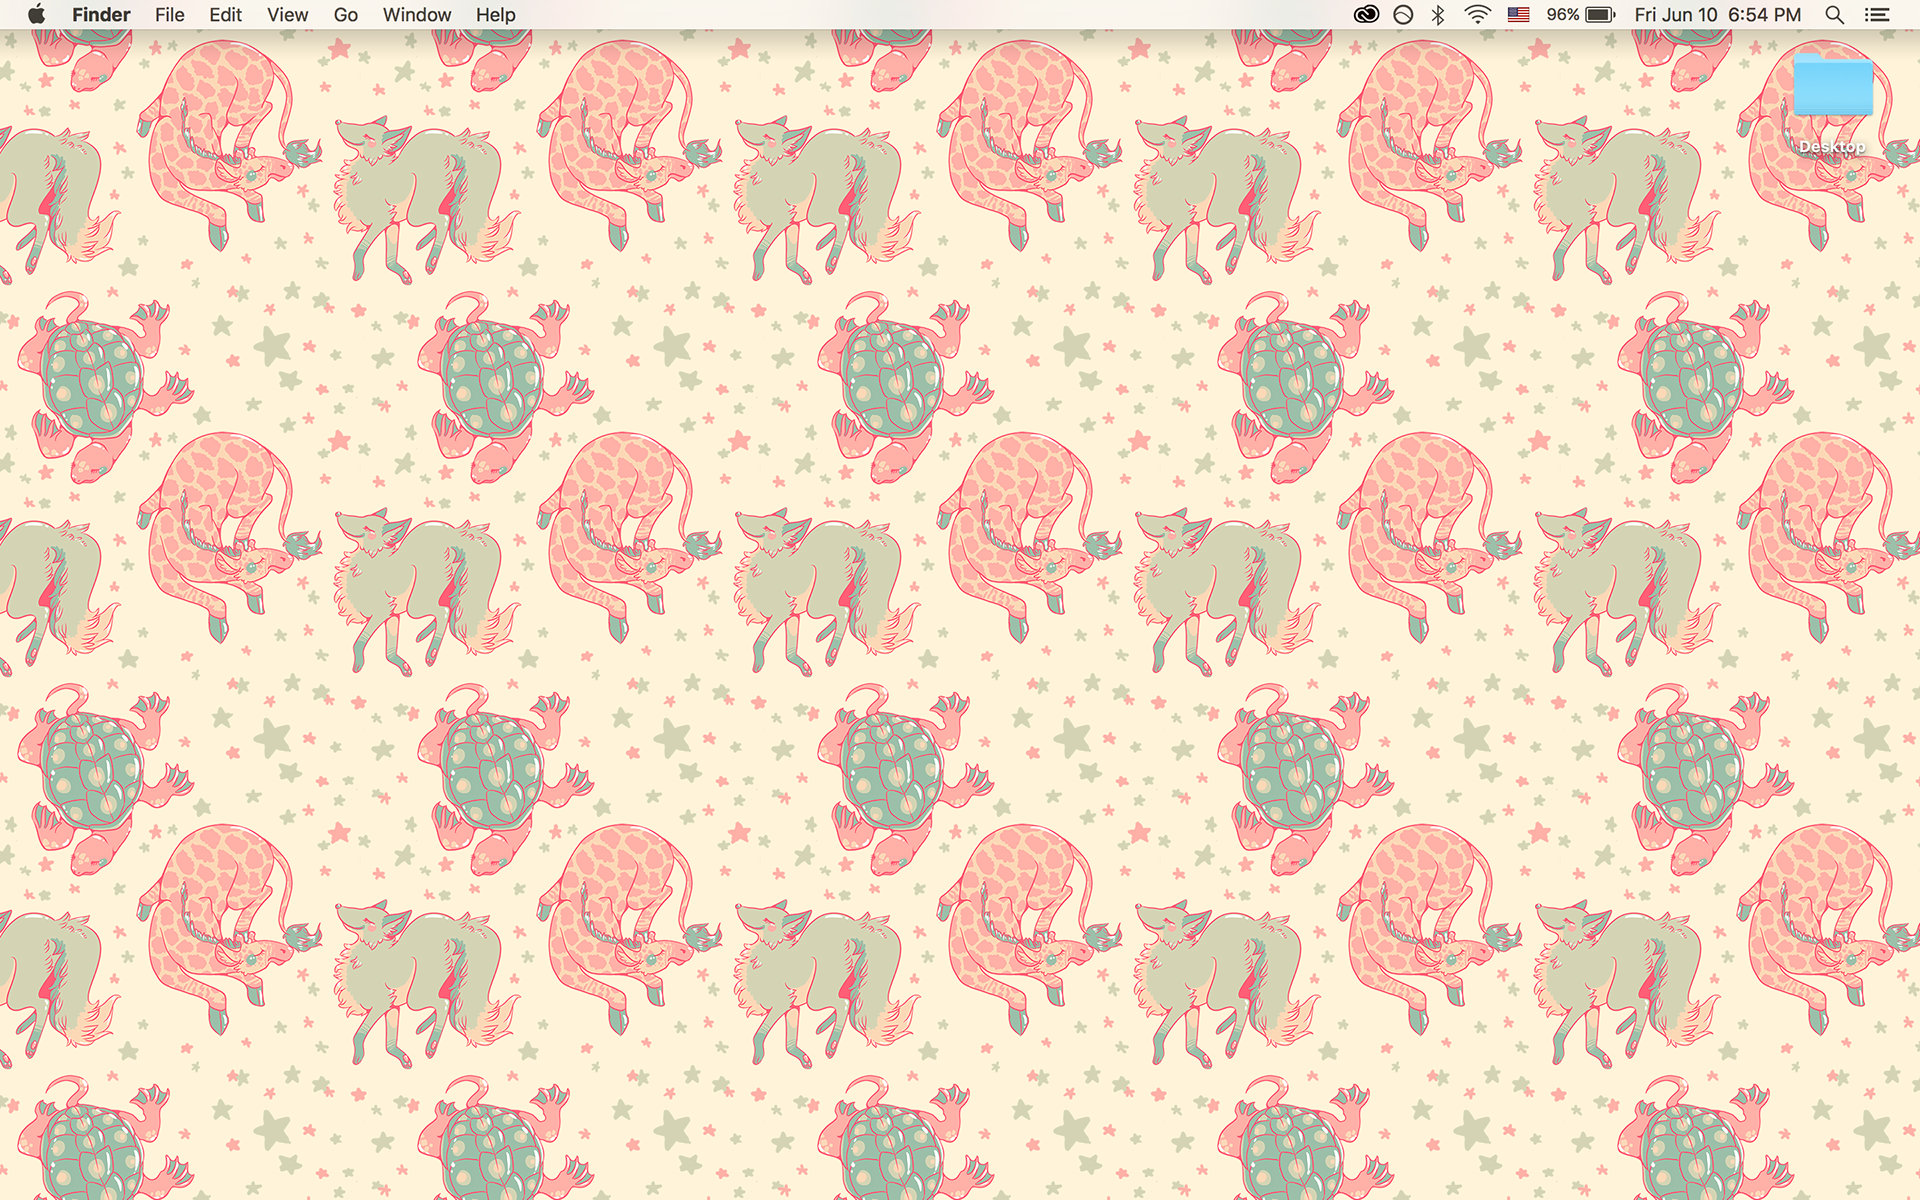This screenshot has width=1920, height=1200.
Task: Open the Finder application menu
Action: (x=101, y=15)
